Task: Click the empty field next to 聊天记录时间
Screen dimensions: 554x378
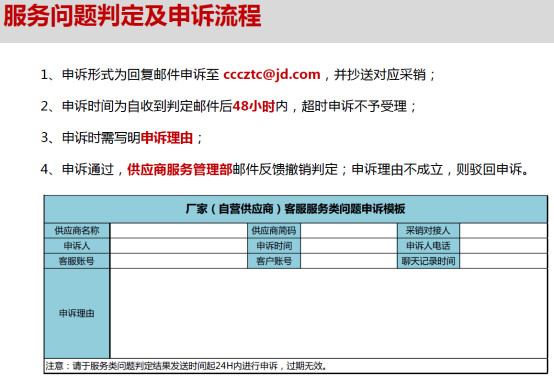Action: [x=503, y=261]
